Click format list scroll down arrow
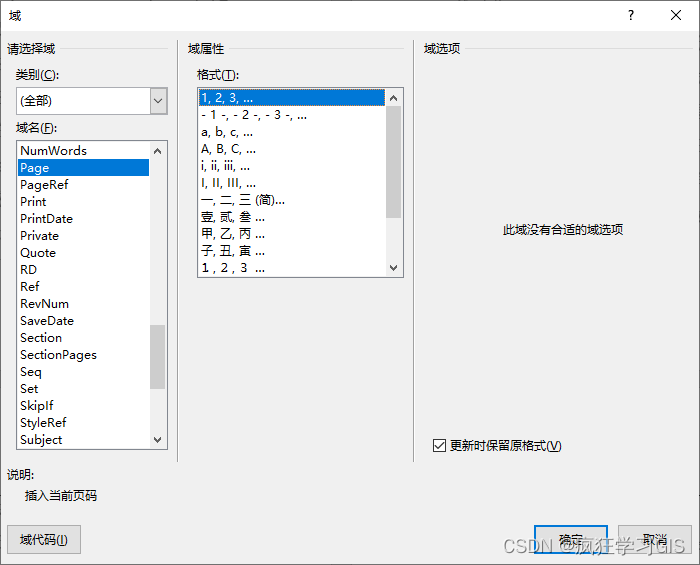The height and width of the screenshot is (565, 700). point(393,268)
